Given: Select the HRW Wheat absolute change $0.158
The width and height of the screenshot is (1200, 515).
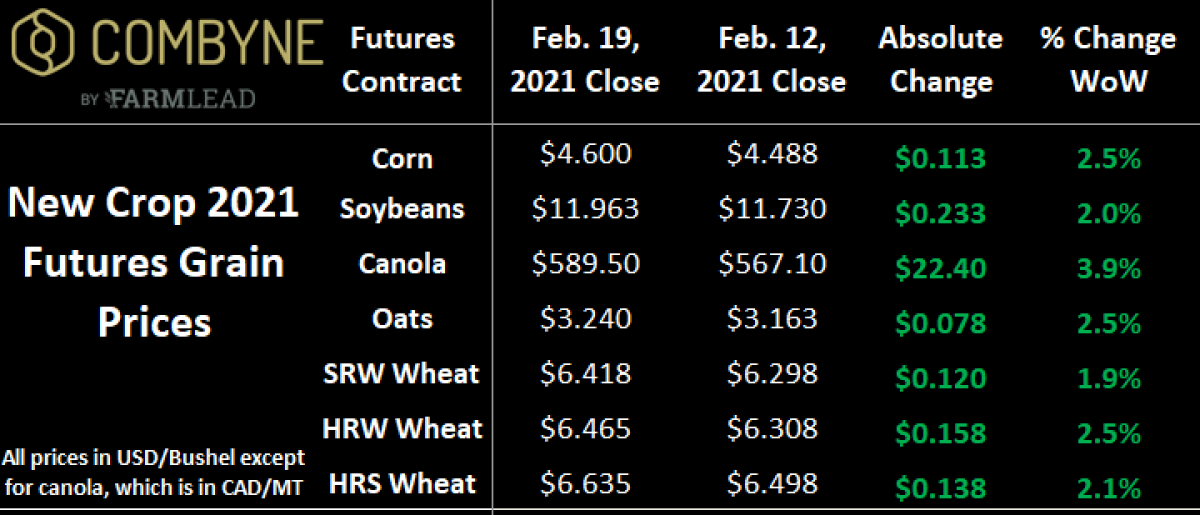Looking at the screenshot, I should click(x=940, y=435).
